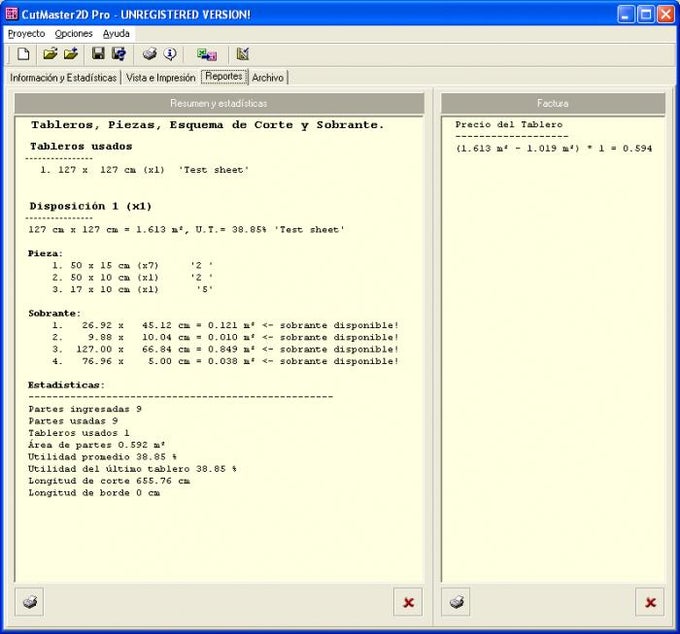Click the optimize checkmark toolbar icon
Screen dimensions: 680x634
[242, 54]
